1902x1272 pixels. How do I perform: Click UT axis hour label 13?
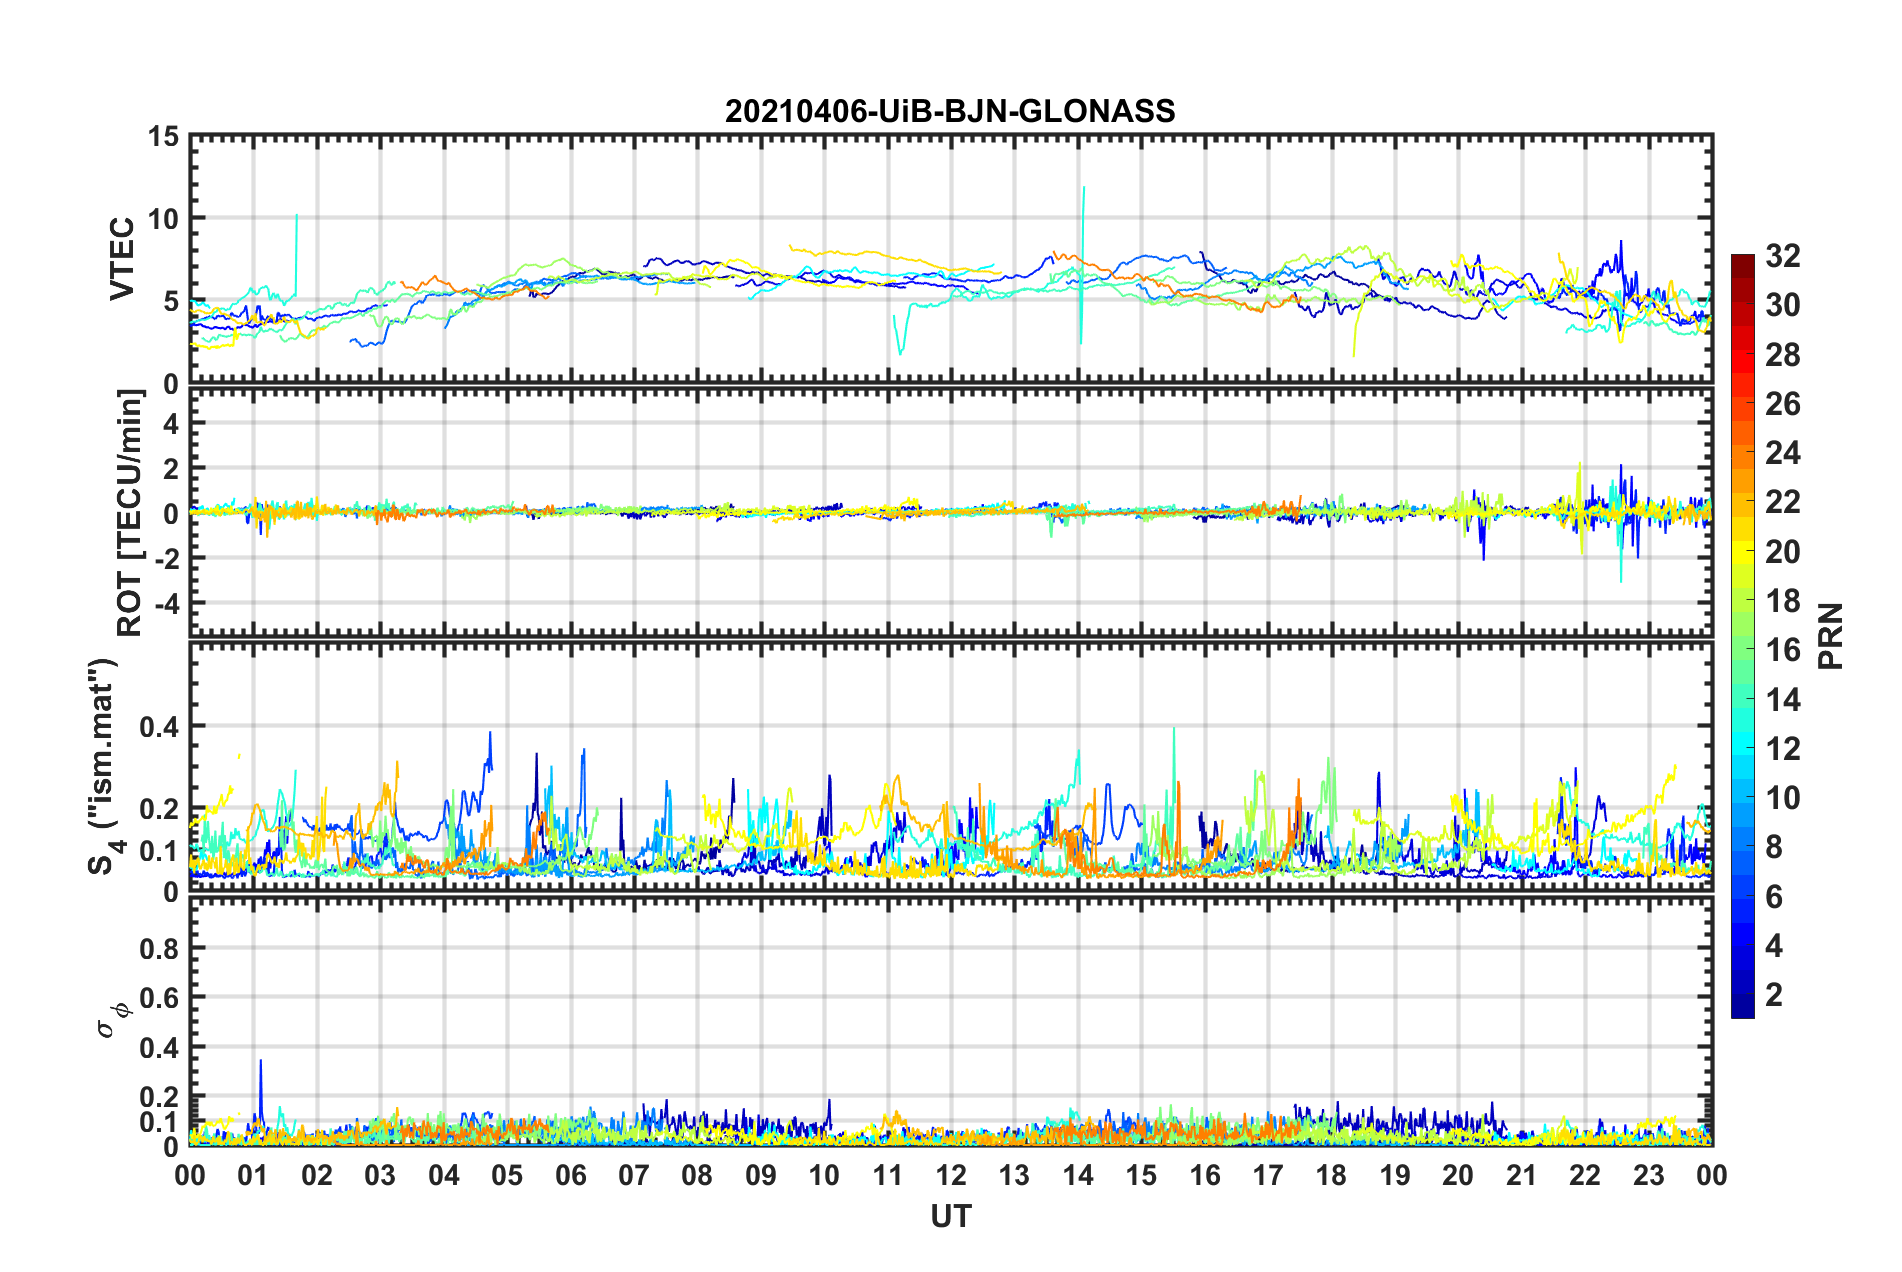(x=1015, y=1175)
